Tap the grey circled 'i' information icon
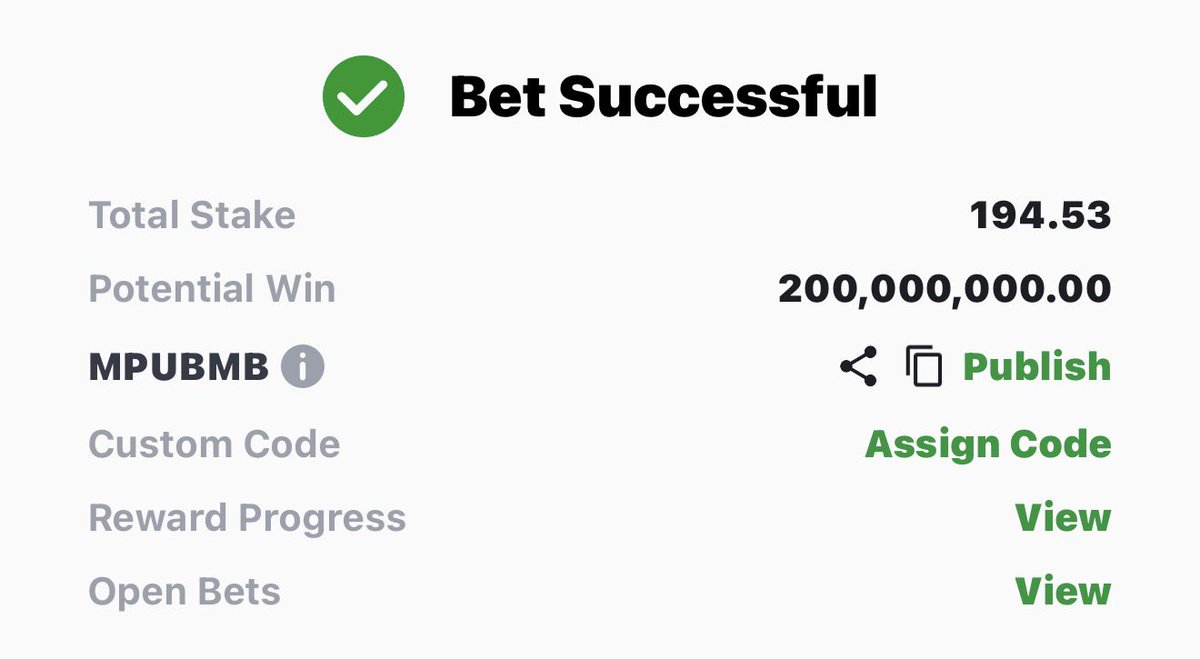The width and height of the screenshot is (1200, 659). coord(303,367)
